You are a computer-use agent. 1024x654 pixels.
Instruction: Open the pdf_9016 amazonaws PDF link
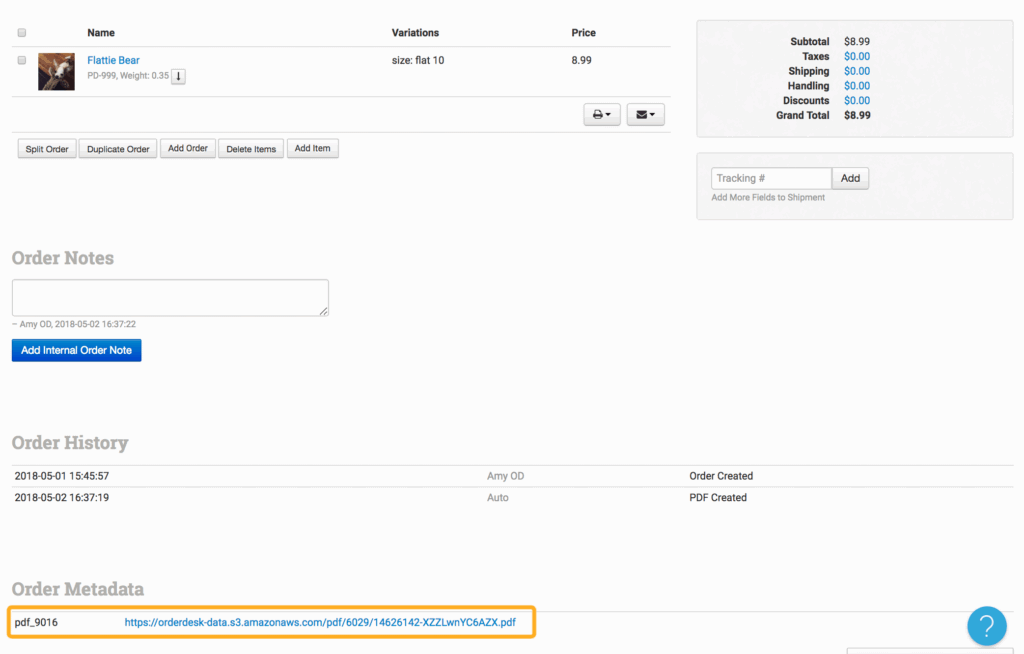coord(320,623)
